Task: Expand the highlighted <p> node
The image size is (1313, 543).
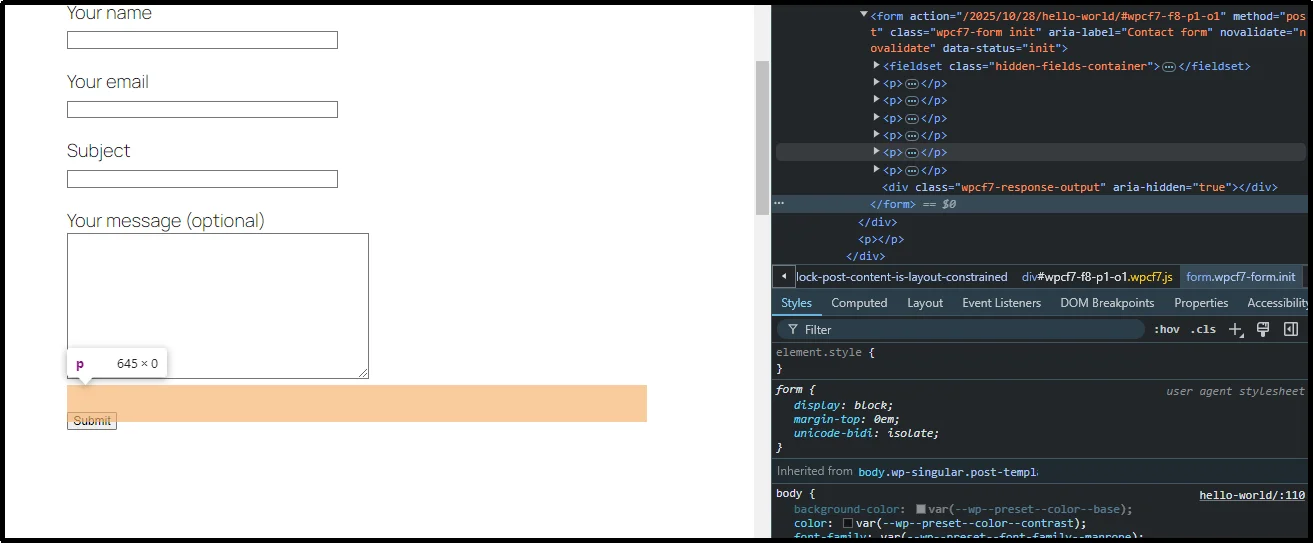Action: (877, 152)
